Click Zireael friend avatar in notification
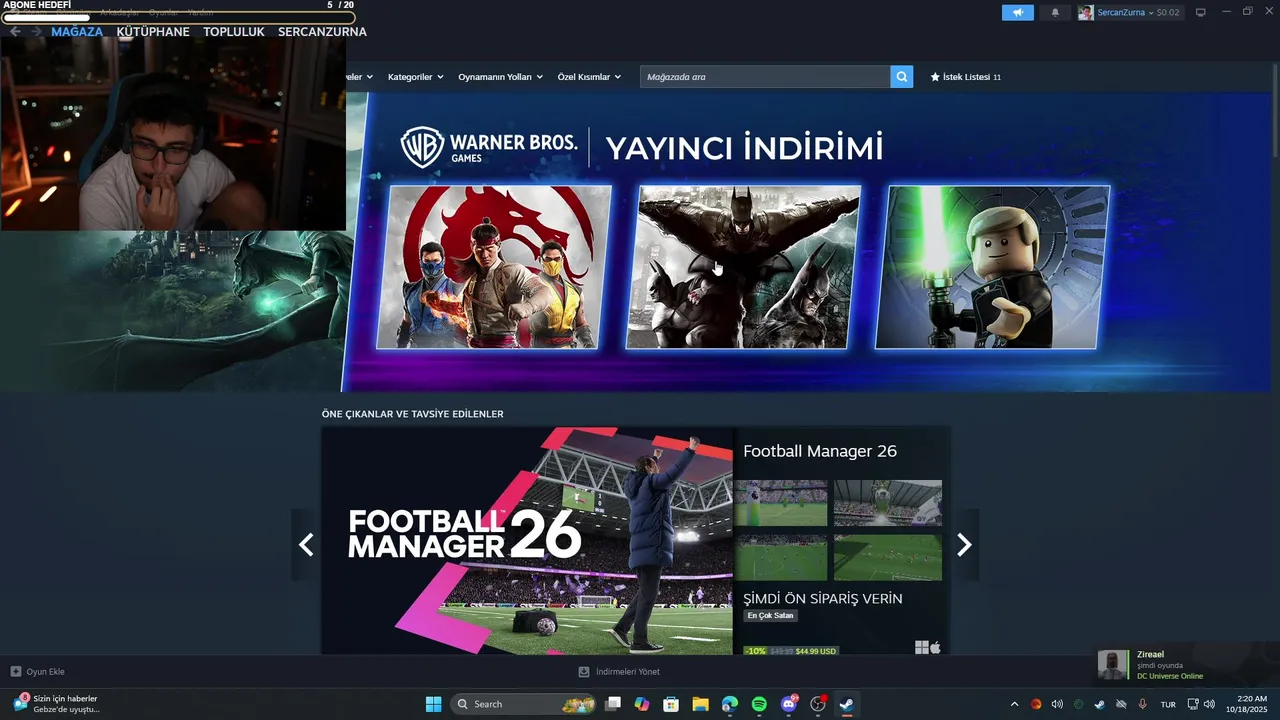Screen dimensions: 1280x720 [1113, 664]
